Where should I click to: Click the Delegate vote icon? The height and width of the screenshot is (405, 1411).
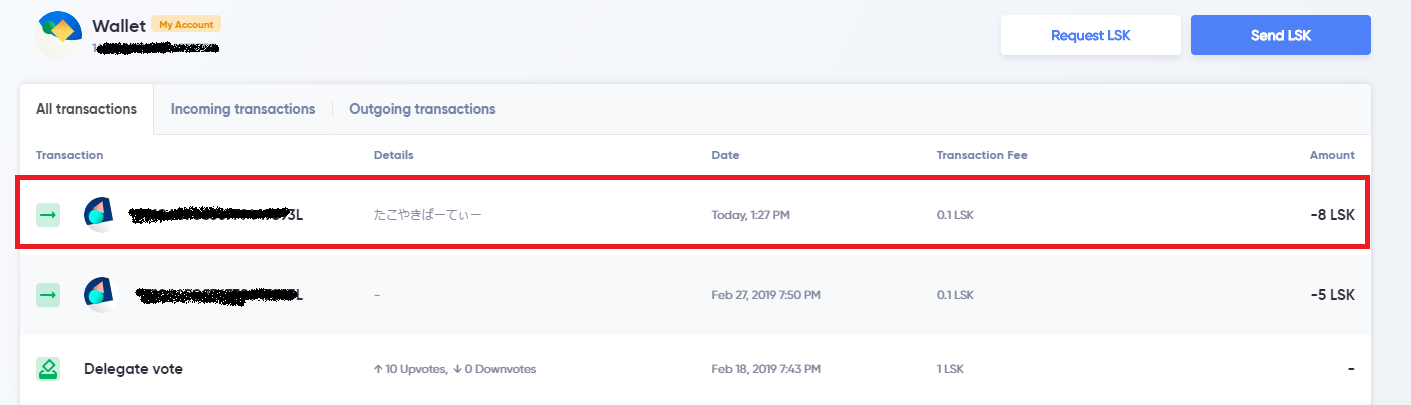[x=48, y=369]
